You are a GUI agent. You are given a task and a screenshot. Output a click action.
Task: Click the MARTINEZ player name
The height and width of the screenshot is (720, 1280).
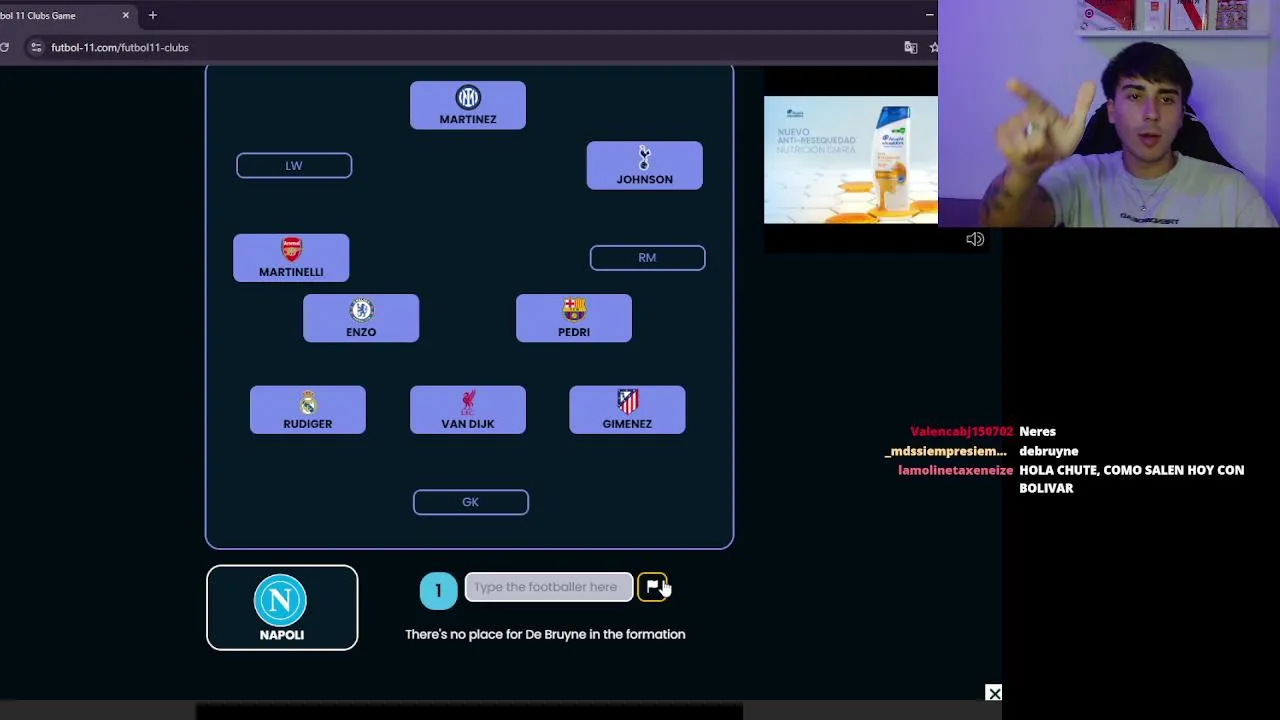click(x=467, y=119)
